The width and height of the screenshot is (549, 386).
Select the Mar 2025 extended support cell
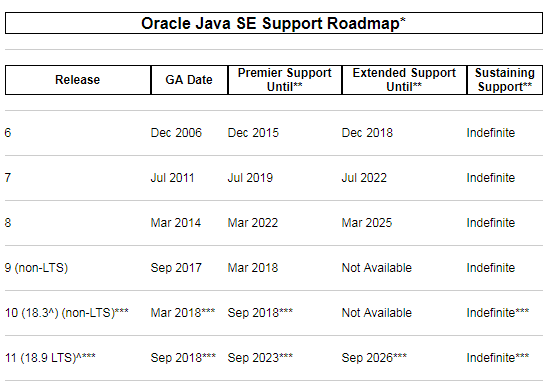(x=367, y=223)
